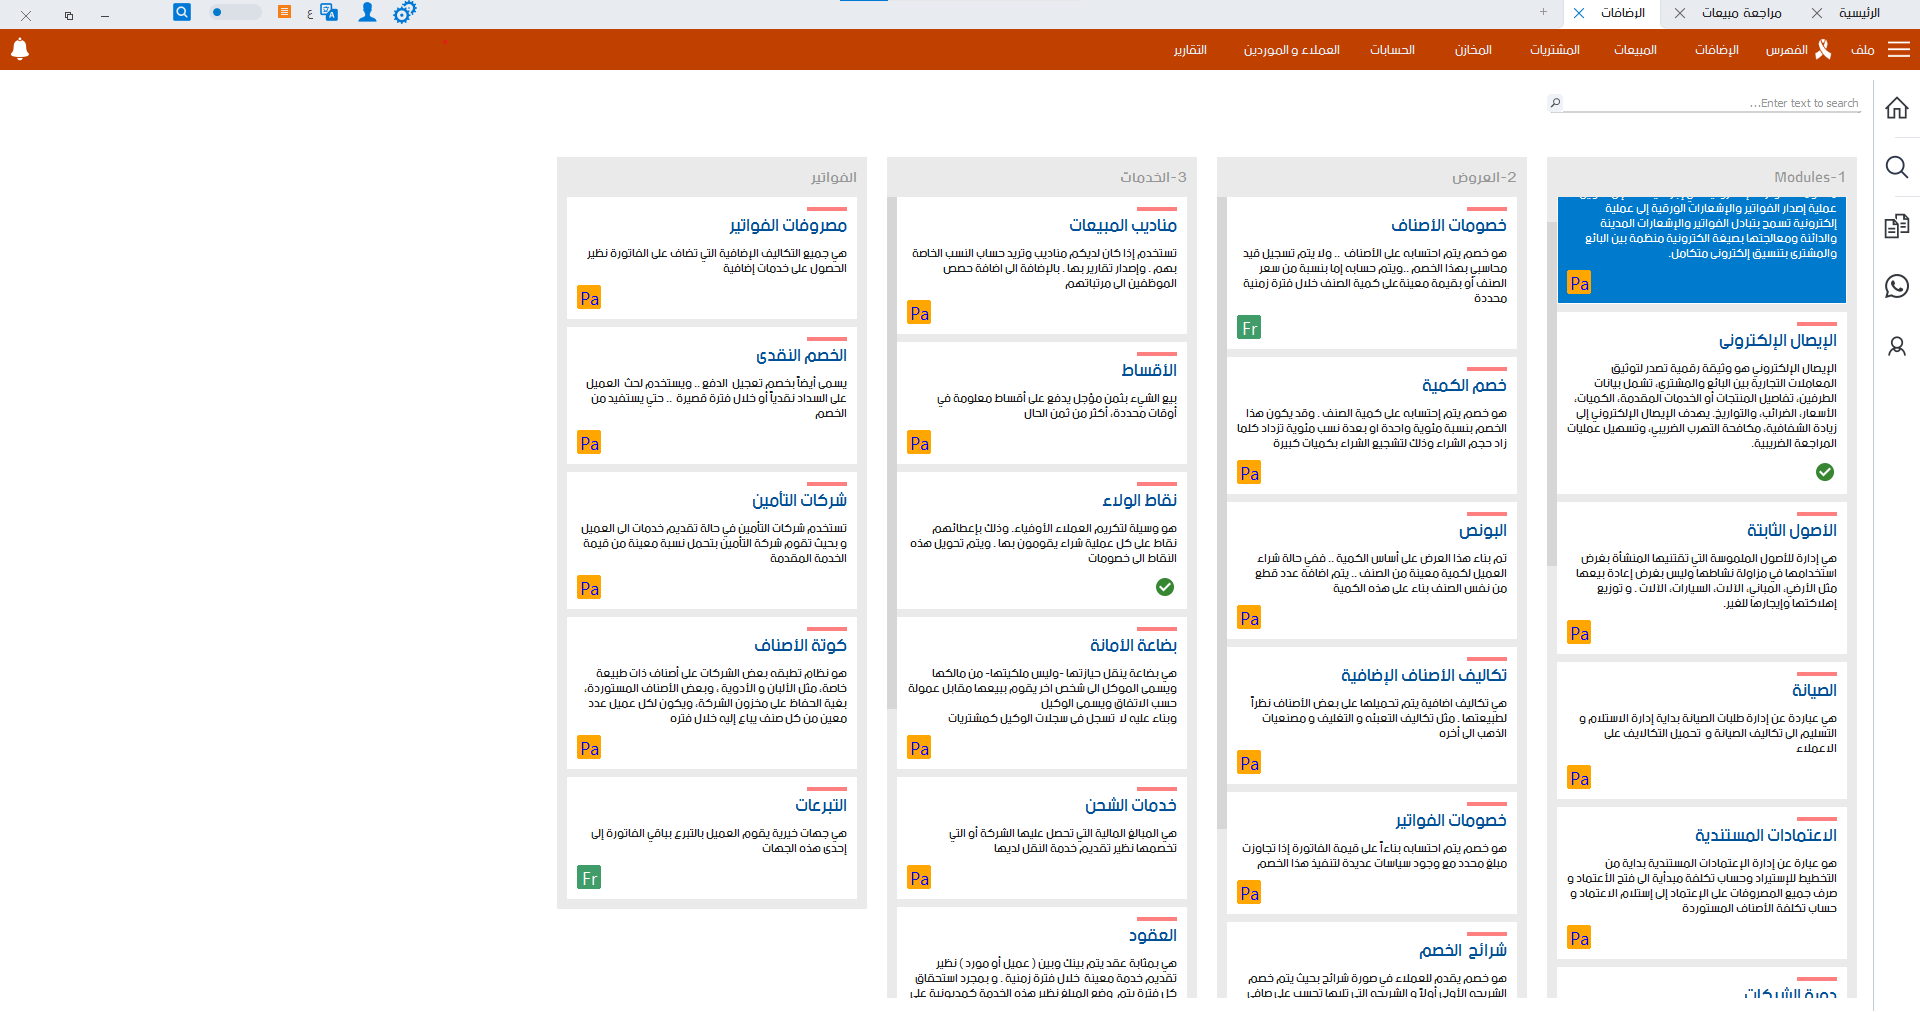Toggle the green checkmark on نقاط الولاء card
Screen dimensions: 1920x1012
click(1164, 588)
